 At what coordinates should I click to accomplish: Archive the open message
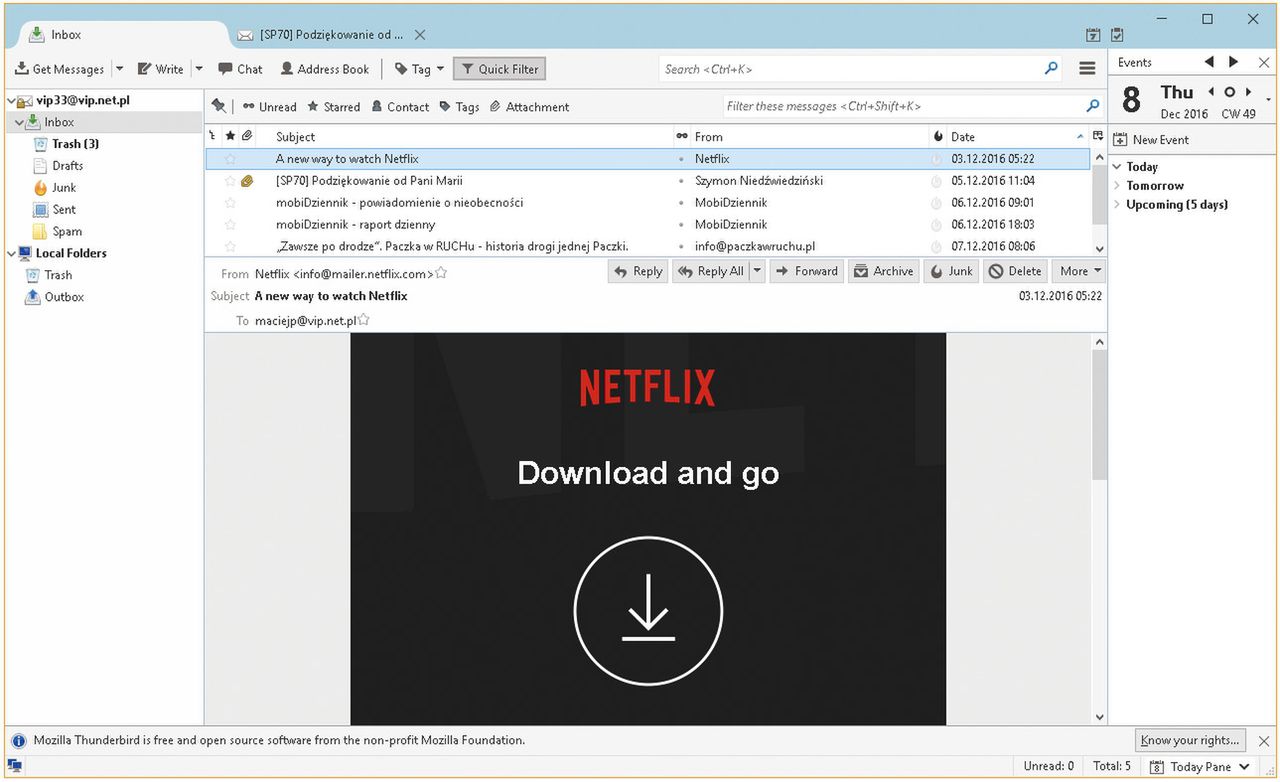pyautogui.click(x=883, y=271)
